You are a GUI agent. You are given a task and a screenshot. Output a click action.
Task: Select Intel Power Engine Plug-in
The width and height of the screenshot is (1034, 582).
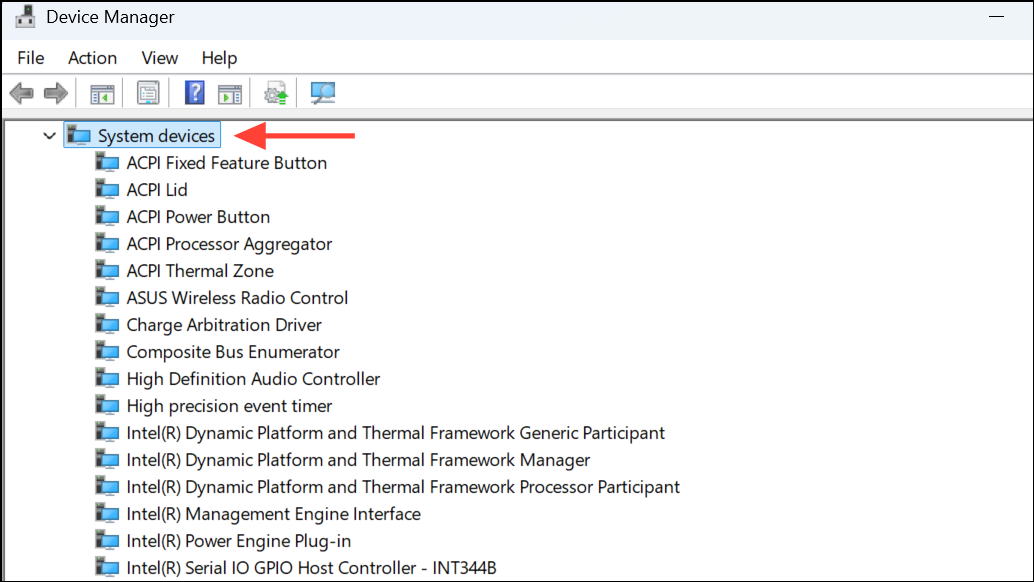239,541
